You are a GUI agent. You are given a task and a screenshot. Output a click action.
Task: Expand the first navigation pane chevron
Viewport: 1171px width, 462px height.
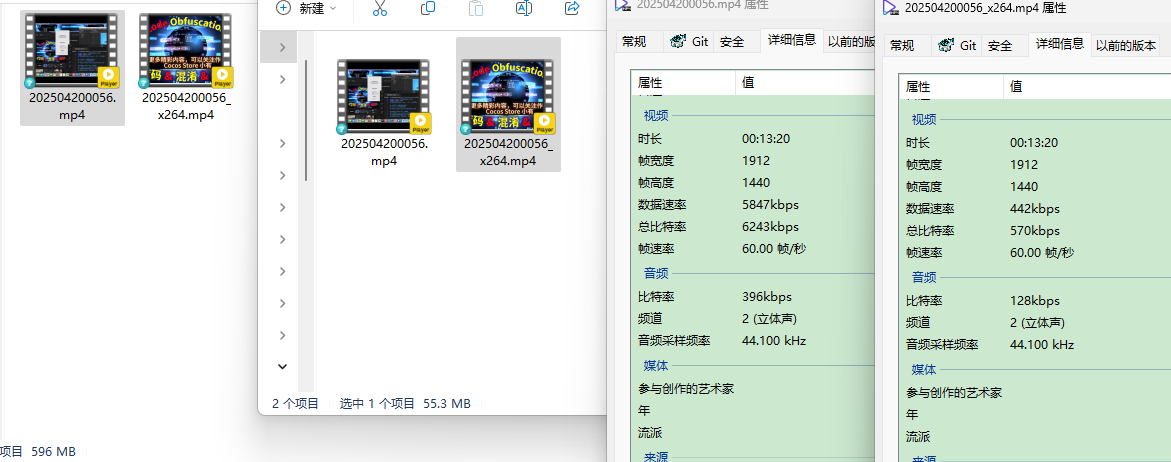tap(282, 48)
